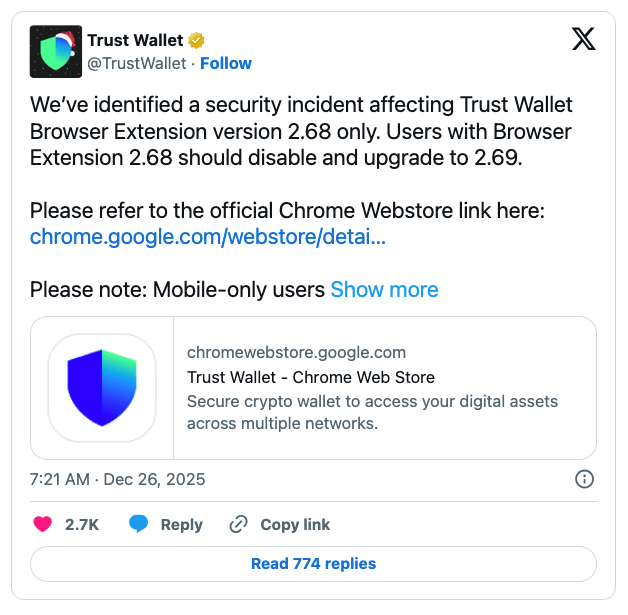628x615 pixels.
Task: Click the 2.7K likes count
Action: click(81, 524)
